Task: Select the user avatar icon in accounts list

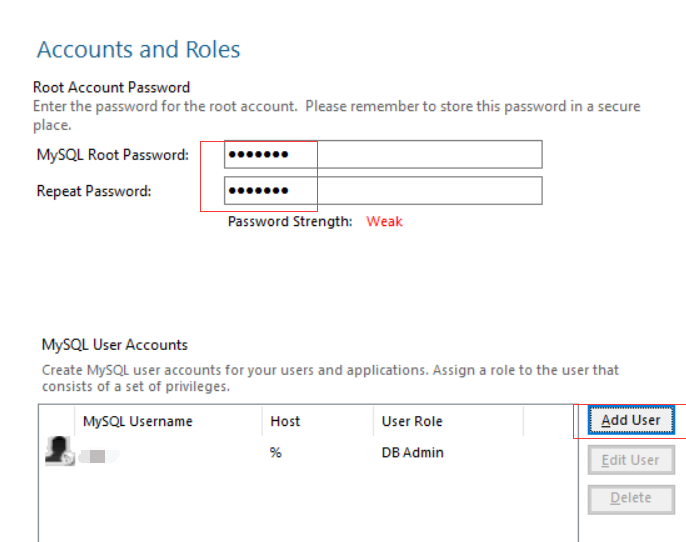Action: 60,451
